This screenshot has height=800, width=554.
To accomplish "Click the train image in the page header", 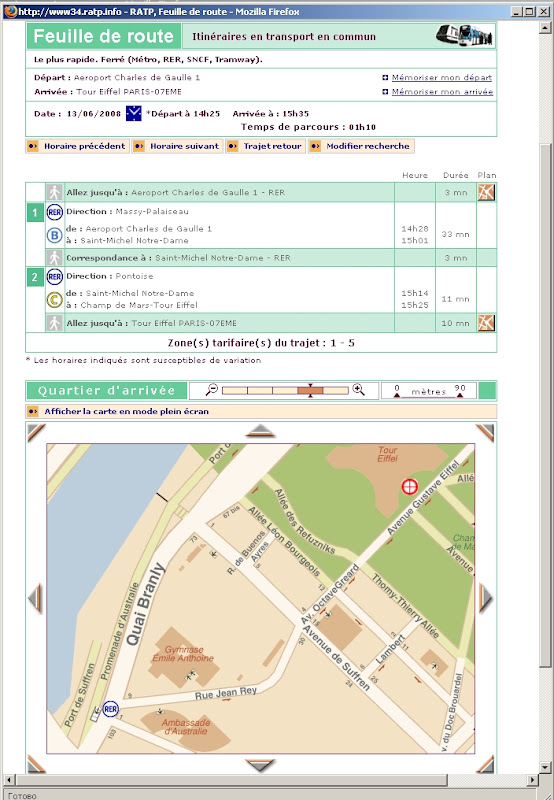I will (x=464, y=36).
